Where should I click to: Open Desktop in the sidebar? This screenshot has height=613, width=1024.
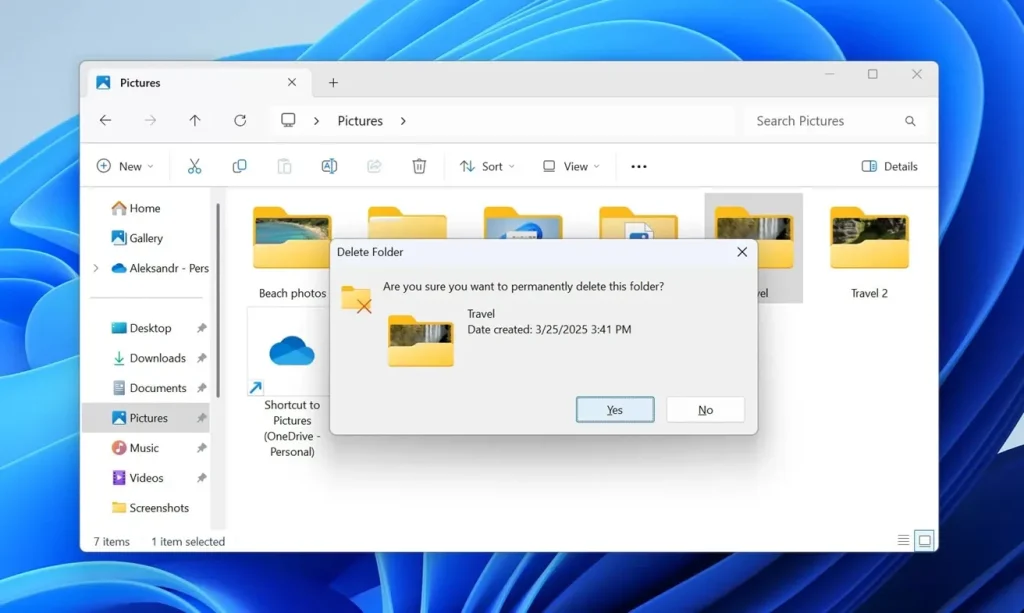(142, 328)
